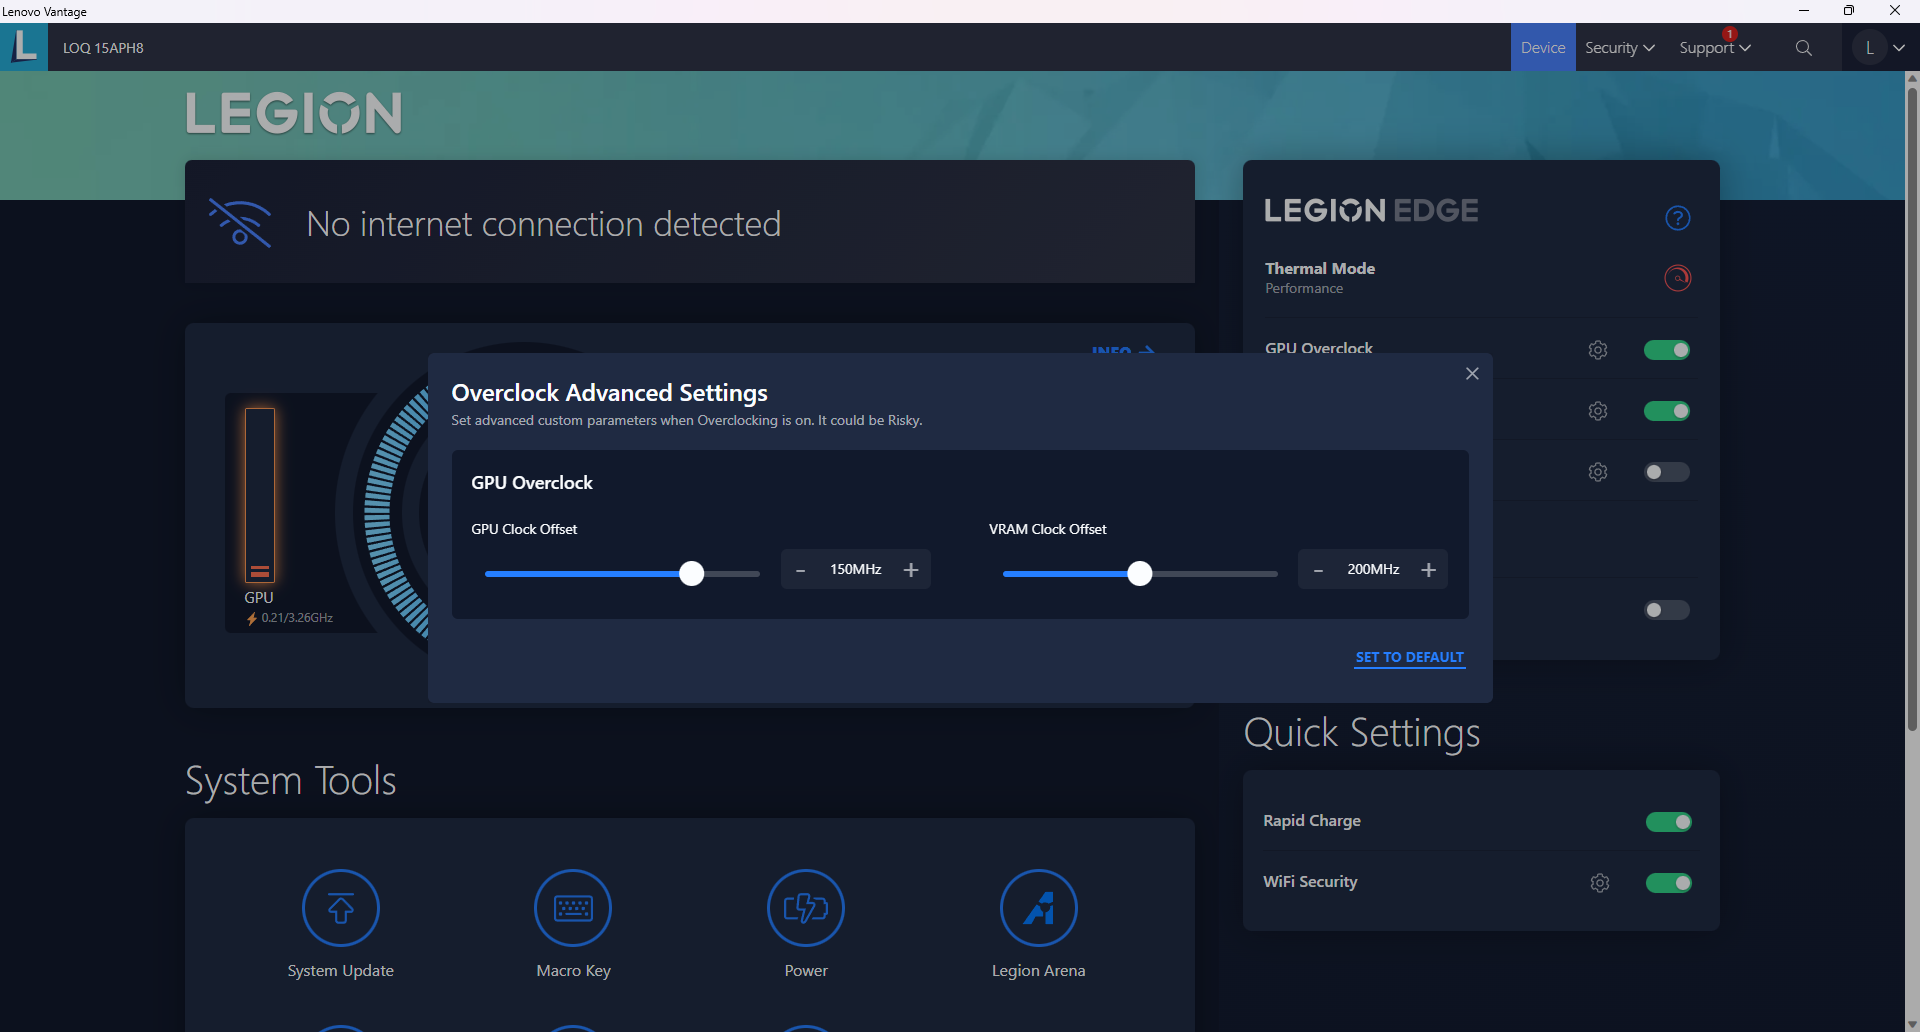Turn off the GPU Overclock toggle
This screenshot has height=1032, width=1920.
1667,350
